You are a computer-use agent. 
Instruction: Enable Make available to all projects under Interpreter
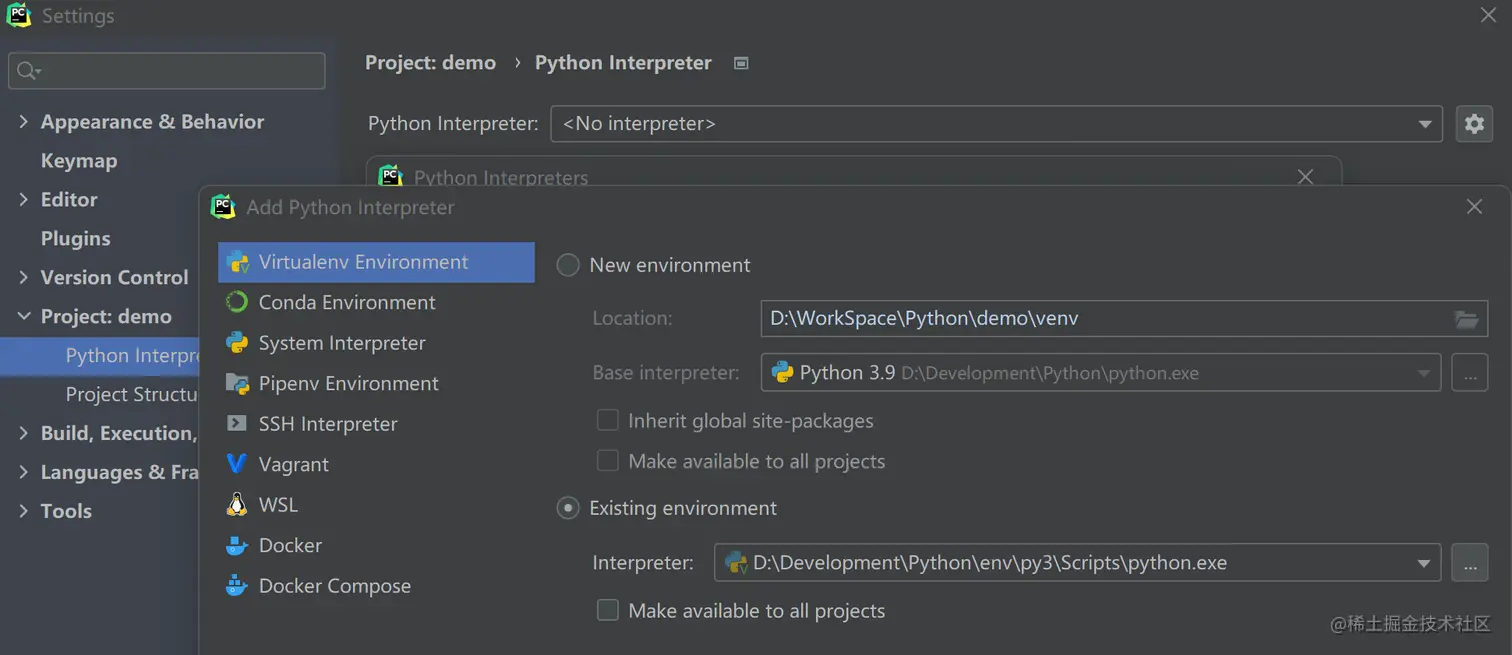click(x=608, y=610)
